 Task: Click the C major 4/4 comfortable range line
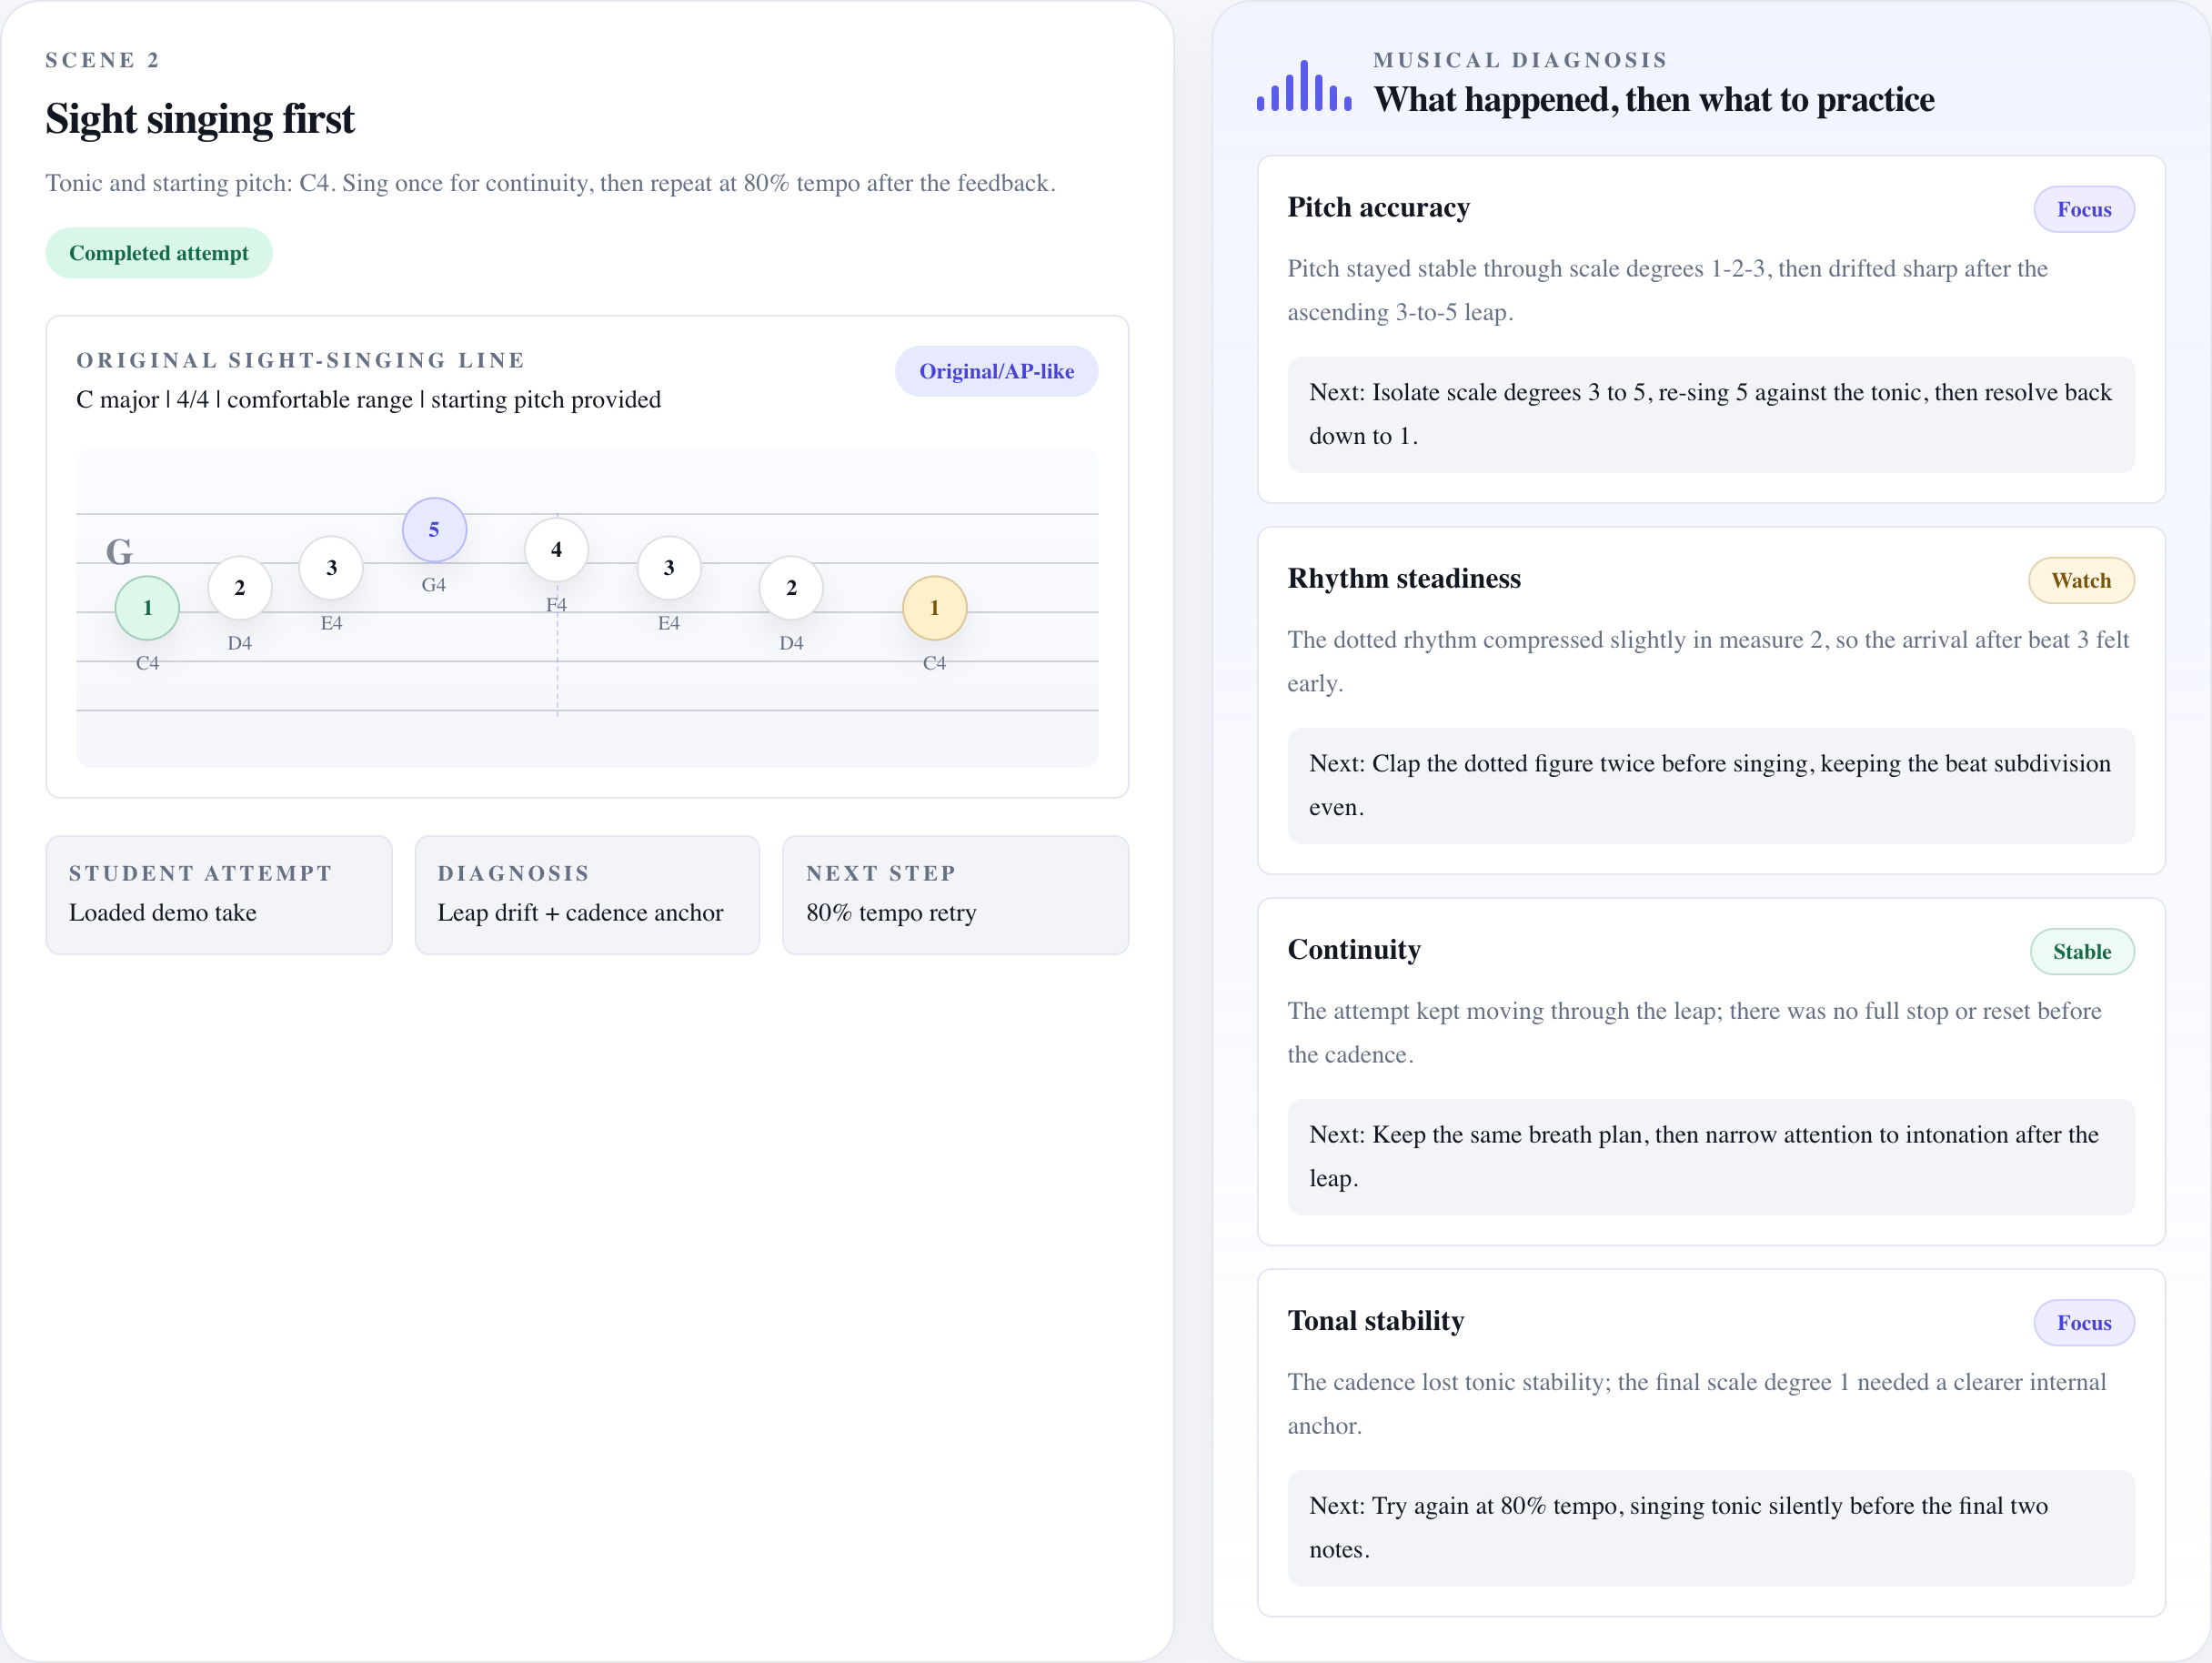pyautogui.click(x=369, y=400)
